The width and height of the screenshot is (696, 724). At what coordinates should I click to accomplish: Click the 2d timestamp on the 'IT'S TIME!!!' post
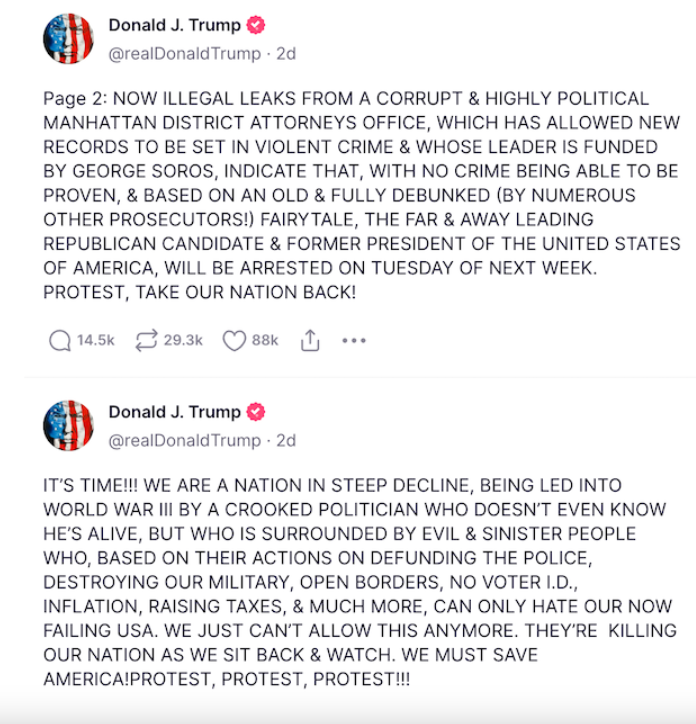[286, 440]
